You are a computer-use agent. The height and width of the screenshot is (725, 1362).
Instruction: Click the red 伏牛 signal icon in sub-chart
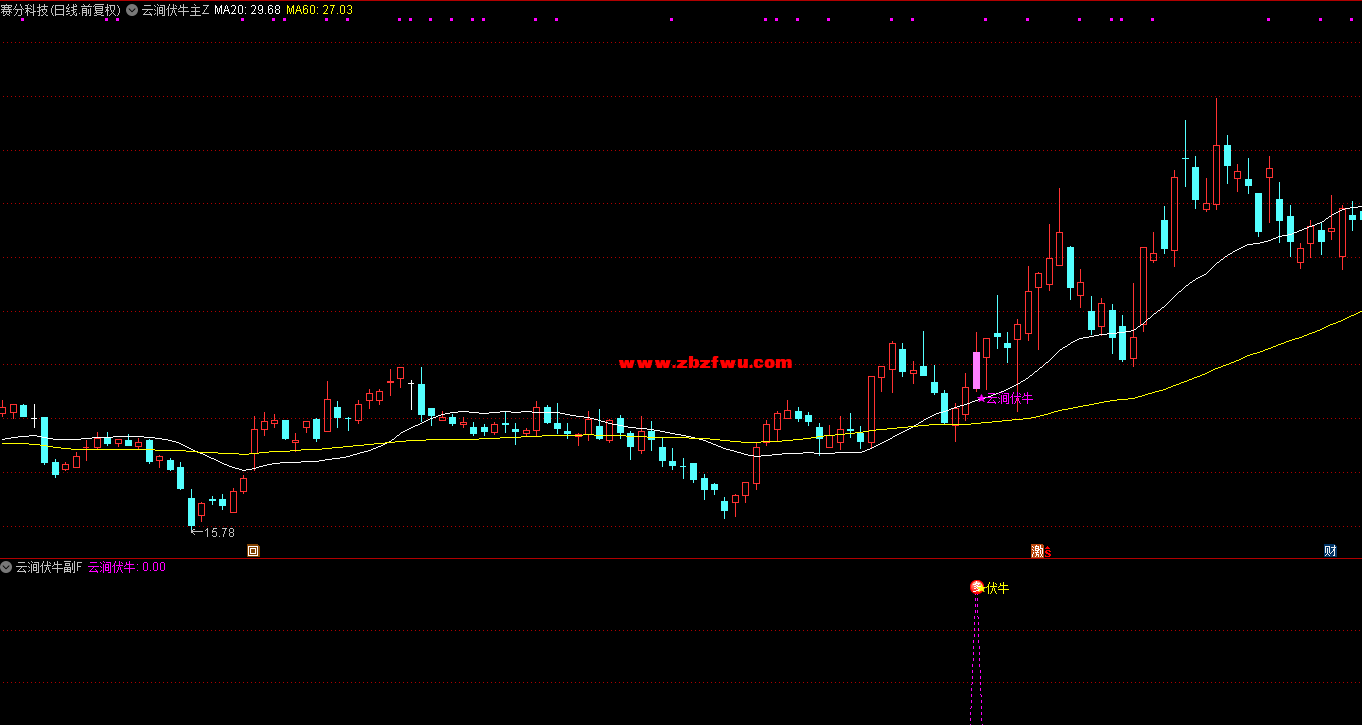977,587
